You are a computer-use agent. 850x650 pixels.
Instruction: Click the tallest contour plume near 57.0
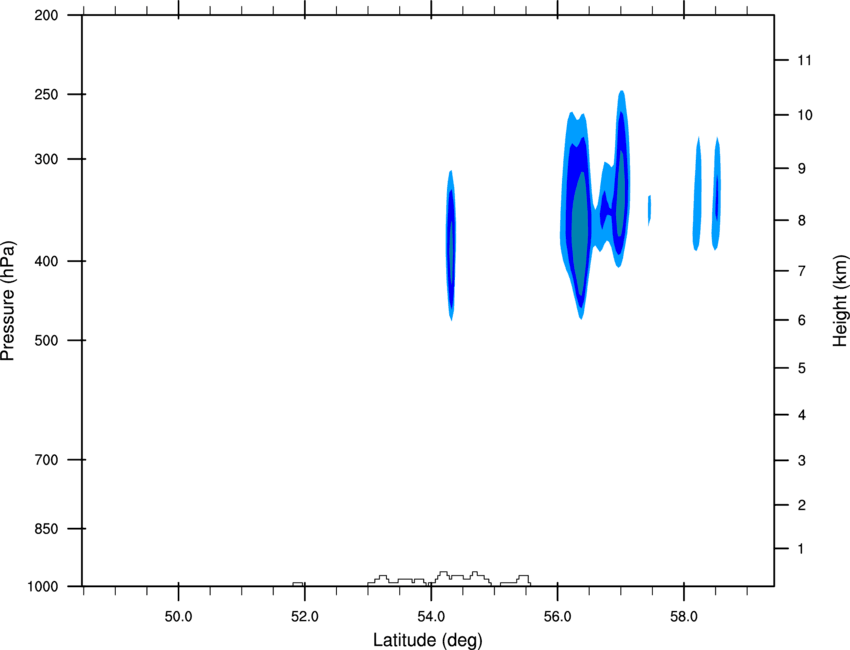coord(621,179)
